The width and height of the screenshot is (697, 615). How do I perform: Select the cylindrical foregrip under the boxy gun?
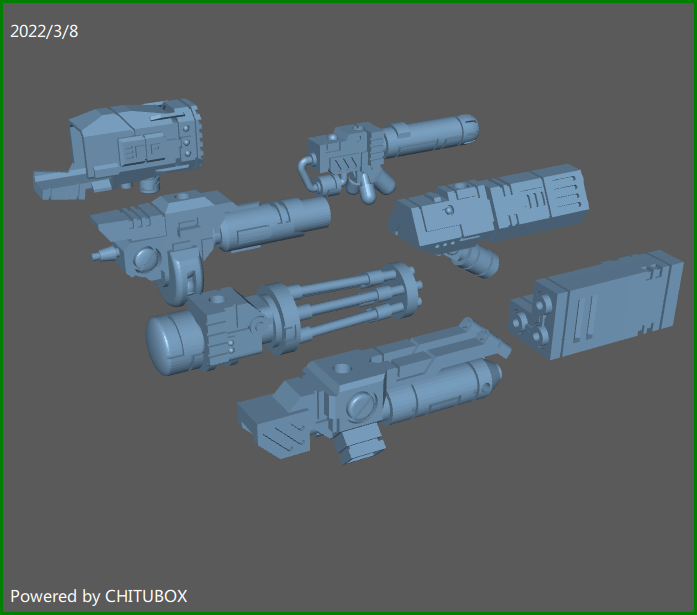(x=477, y=260)
